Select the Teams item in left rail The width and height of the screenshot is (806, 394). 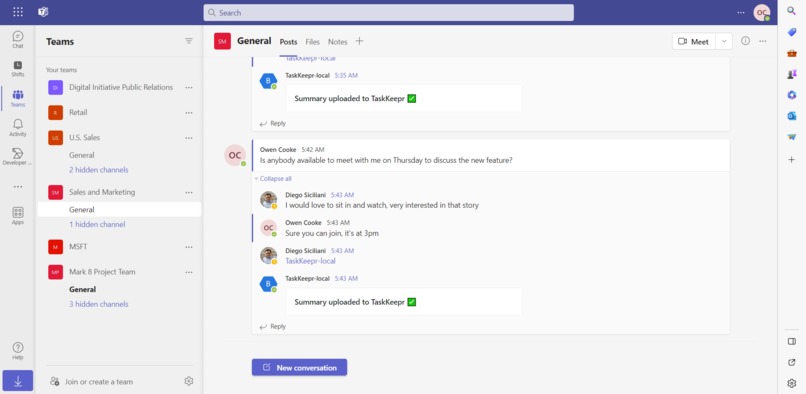tap(18, 98)
